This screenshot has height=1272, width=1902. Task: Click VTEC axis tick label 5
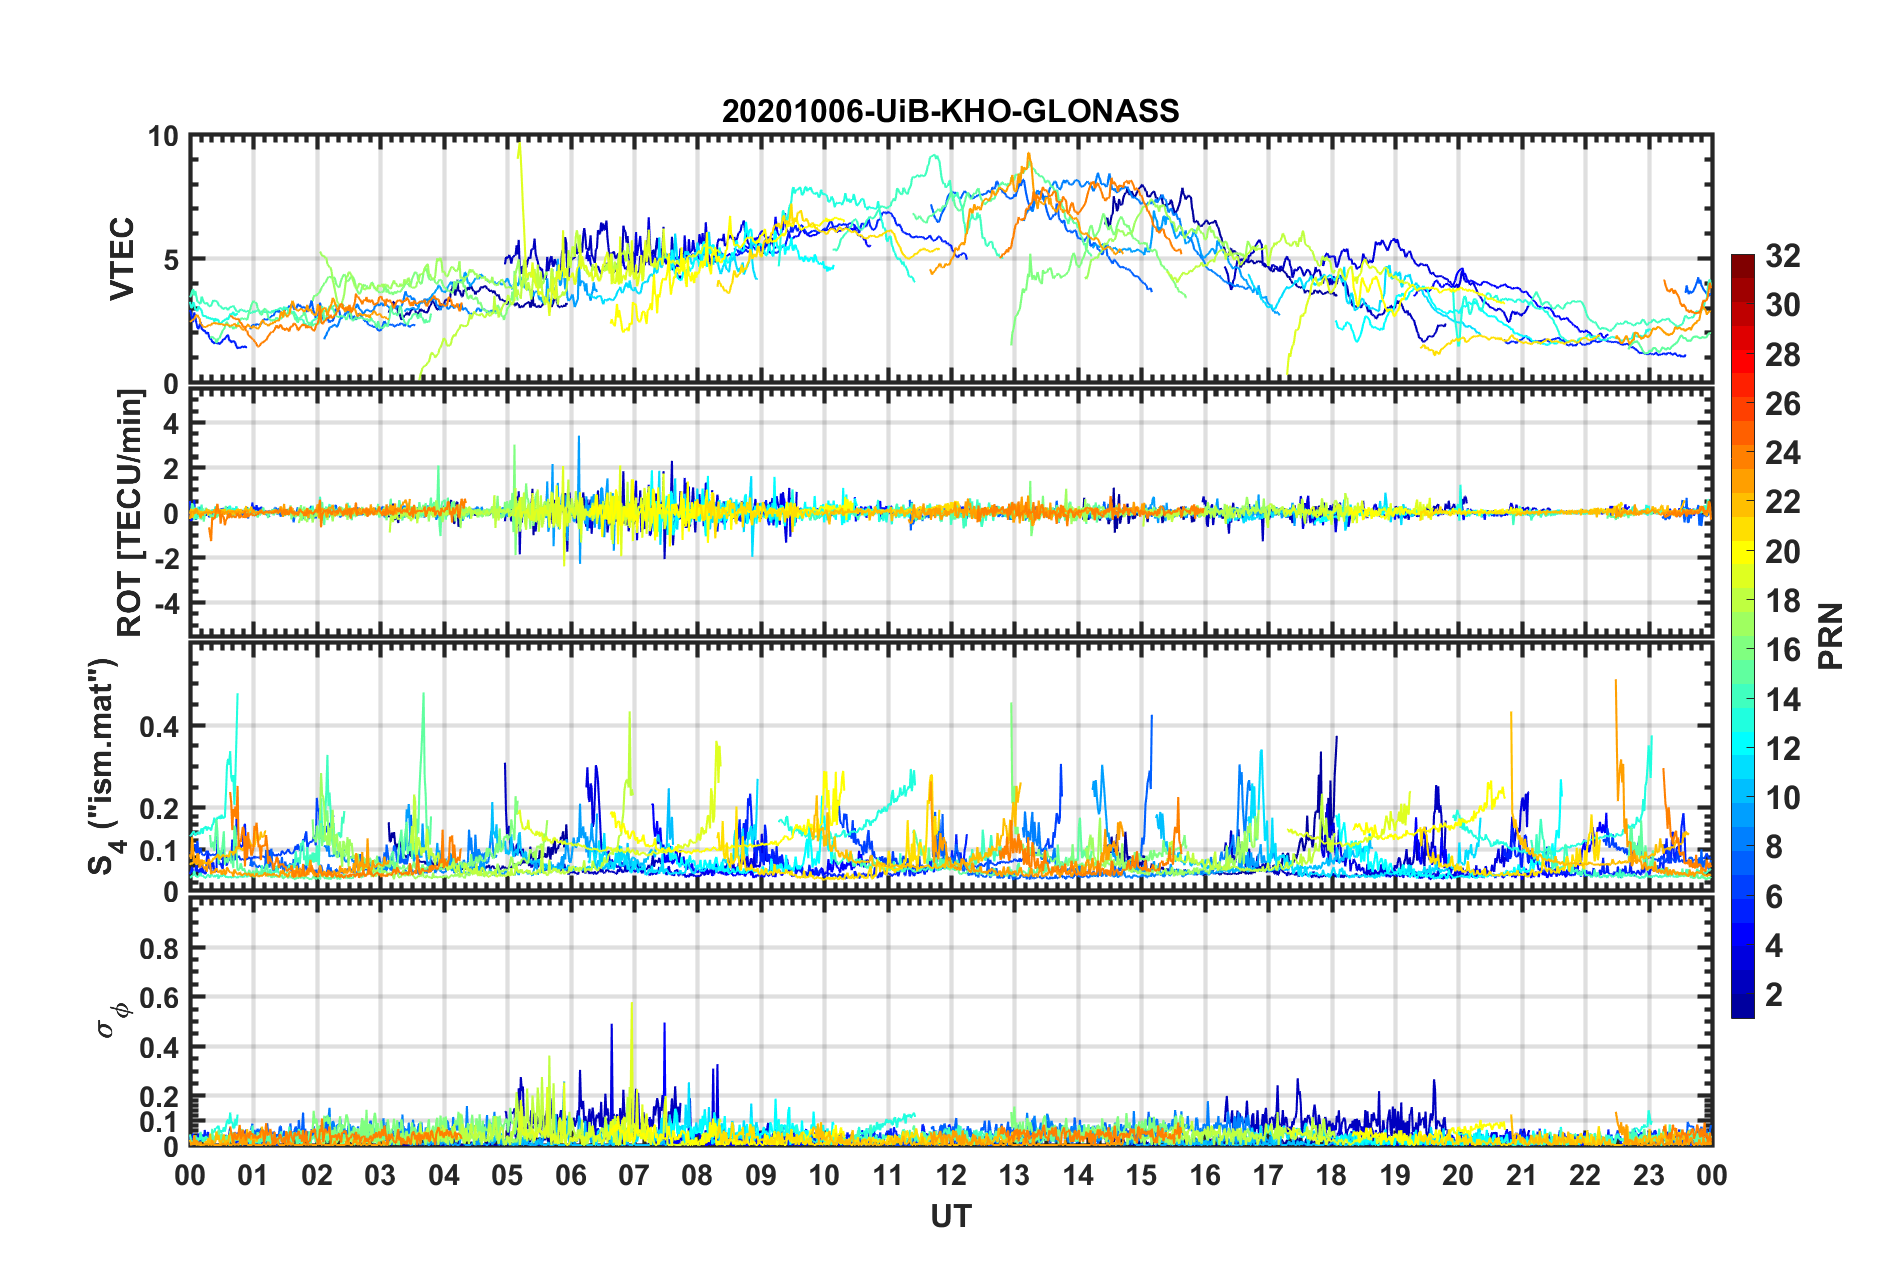click(x=171, y=260)
